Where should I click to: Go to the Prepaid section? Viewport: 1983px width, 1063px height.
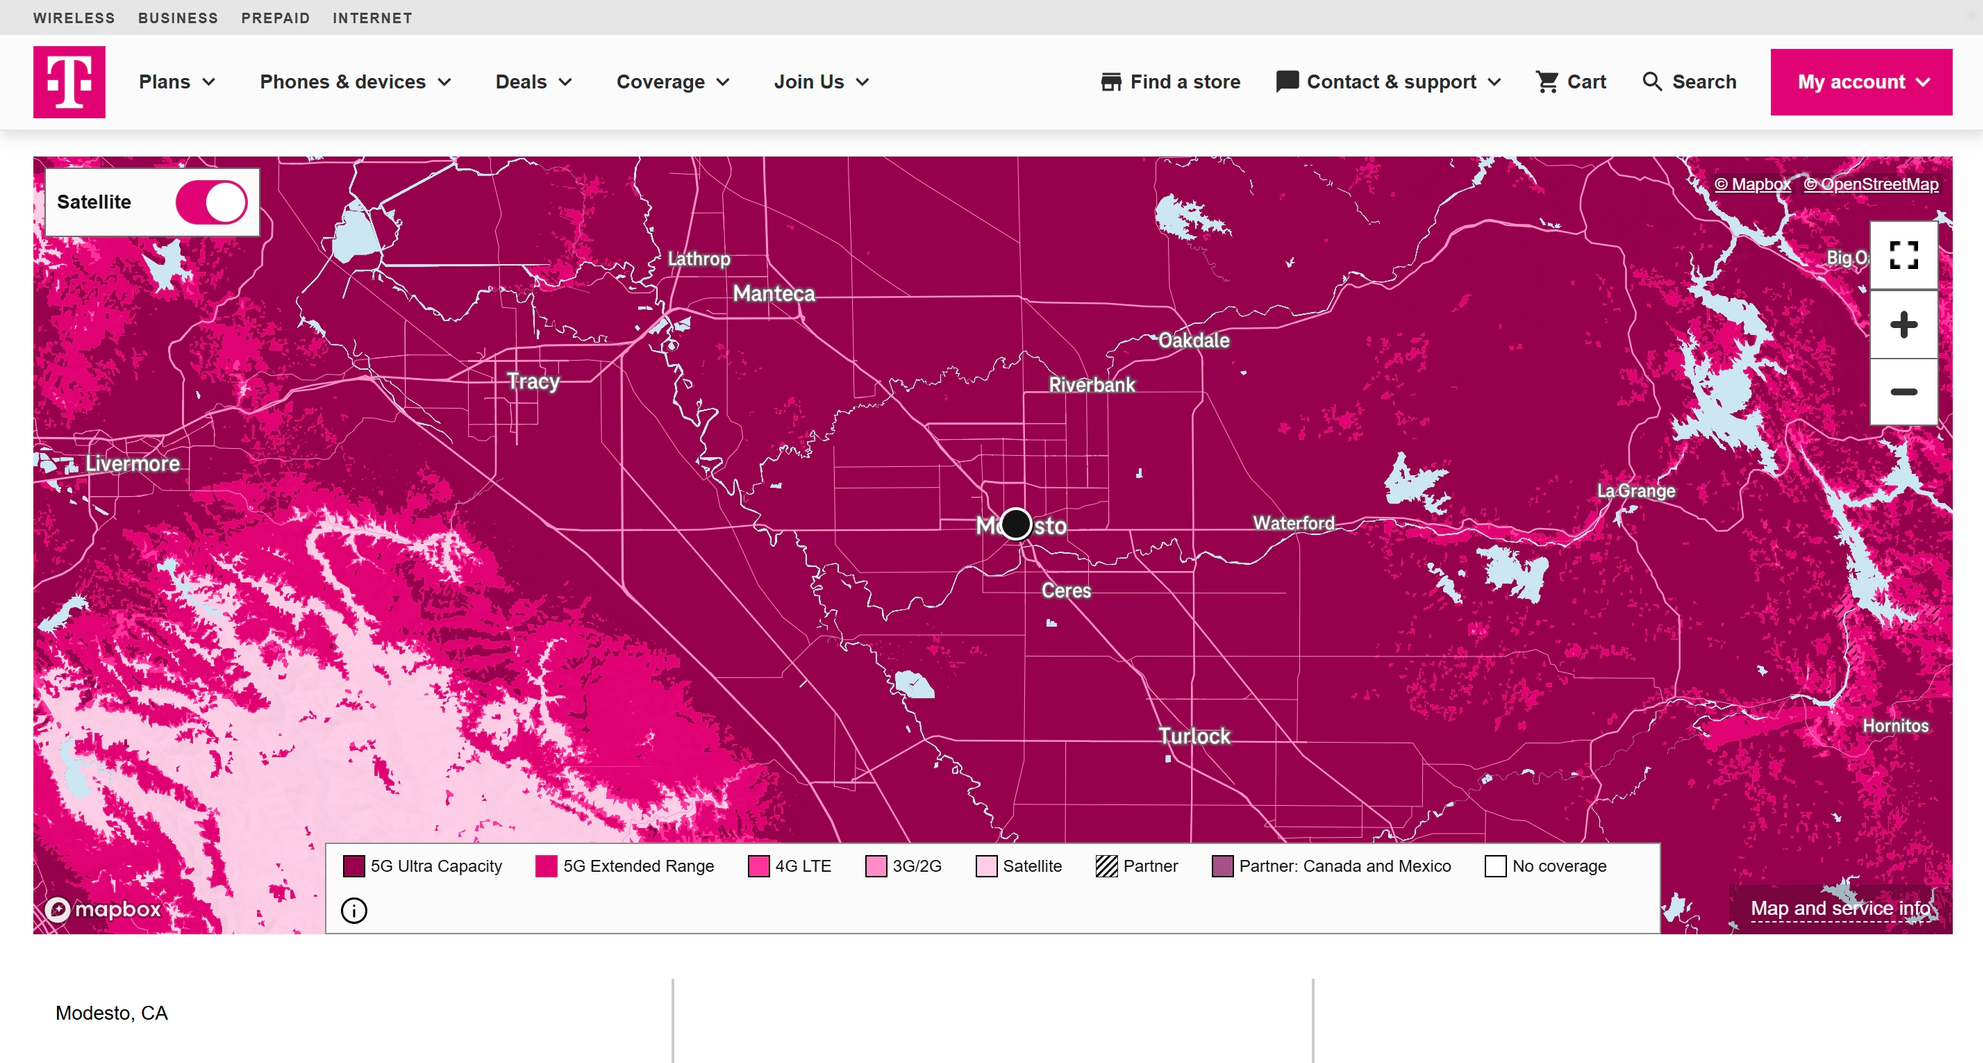tap(275, 18)
